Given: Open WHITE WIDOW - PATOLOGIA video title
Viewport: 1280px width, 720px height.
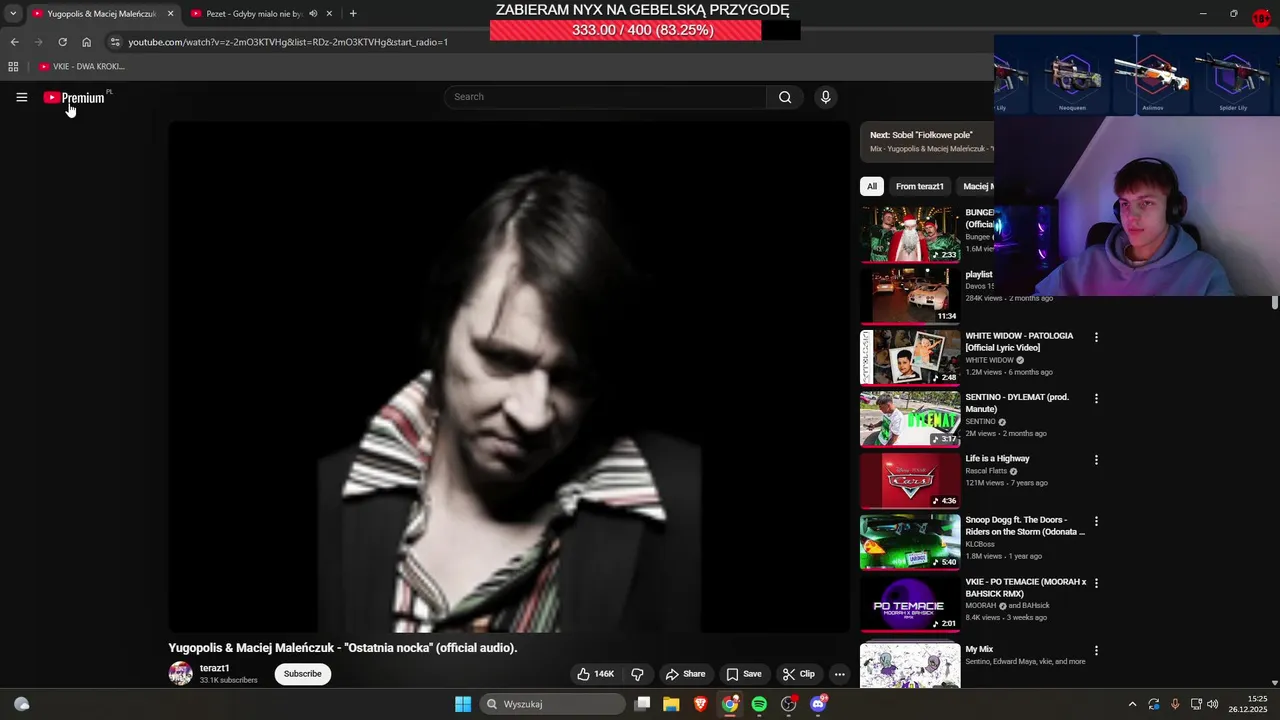Looking at the screenshot, I should 1019,342.
